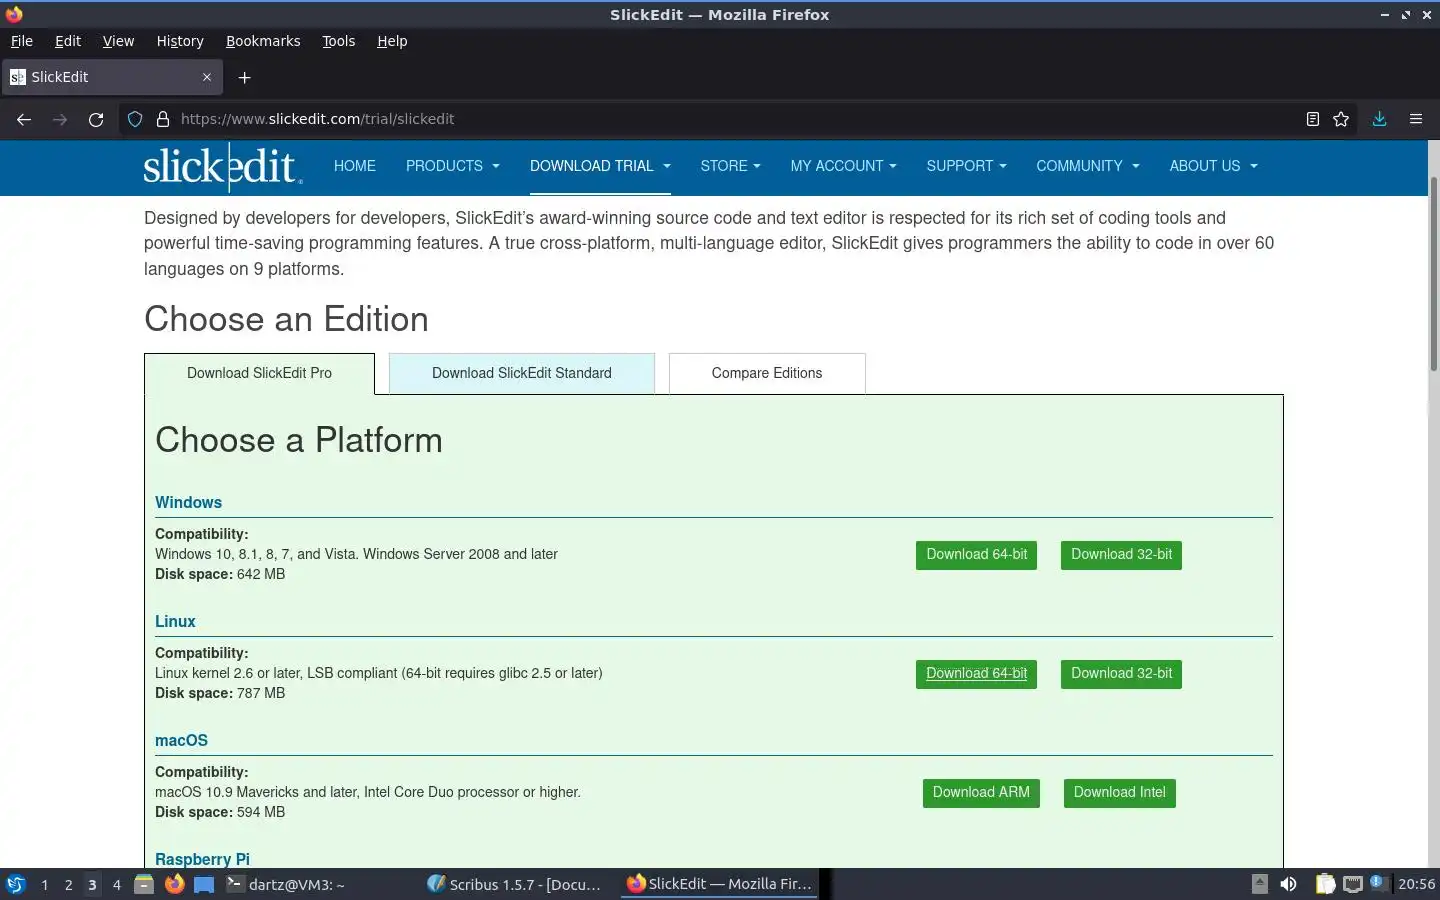Download the Windows 64-bit installer

tap(976, 555)
